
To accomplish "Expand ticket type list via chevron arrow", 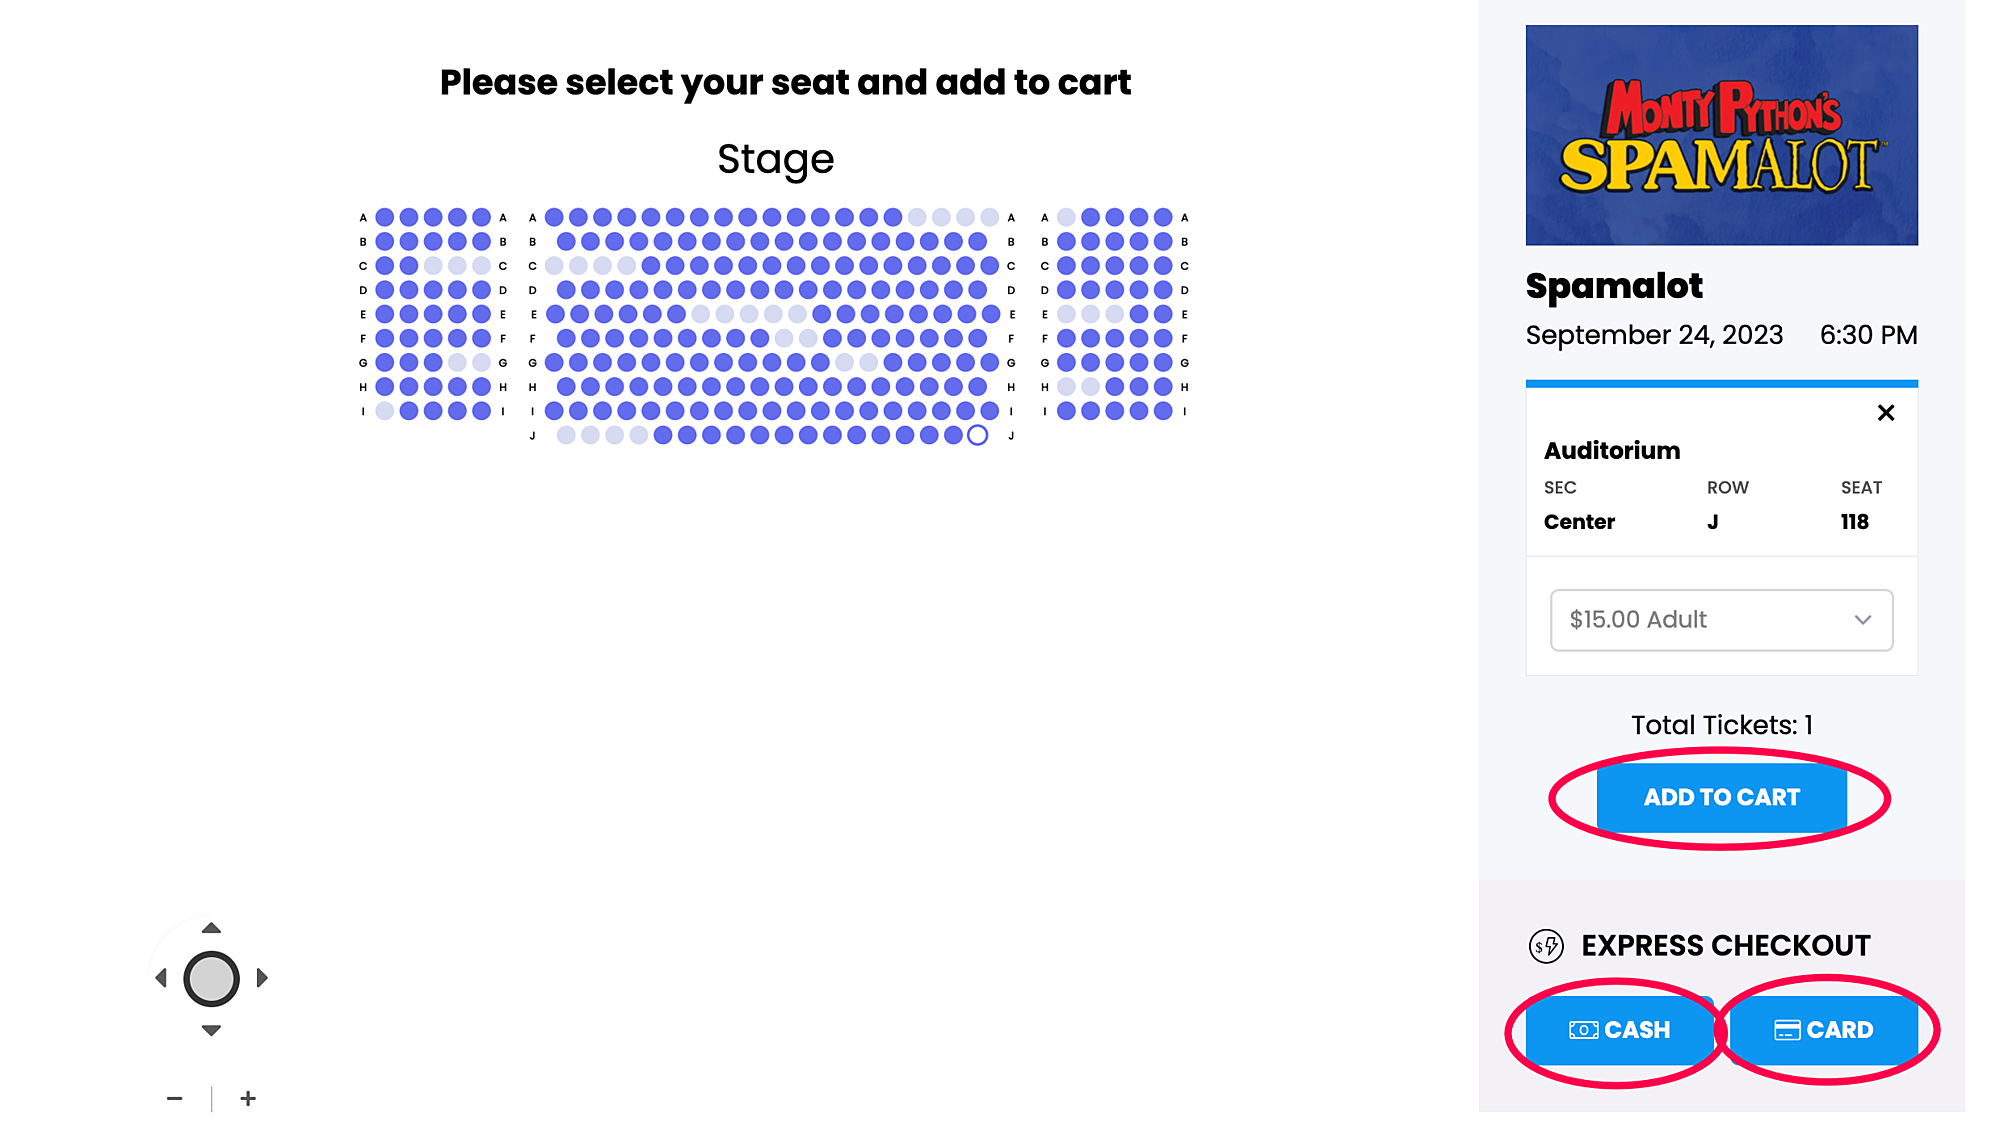I will (x=1862, y=620).
